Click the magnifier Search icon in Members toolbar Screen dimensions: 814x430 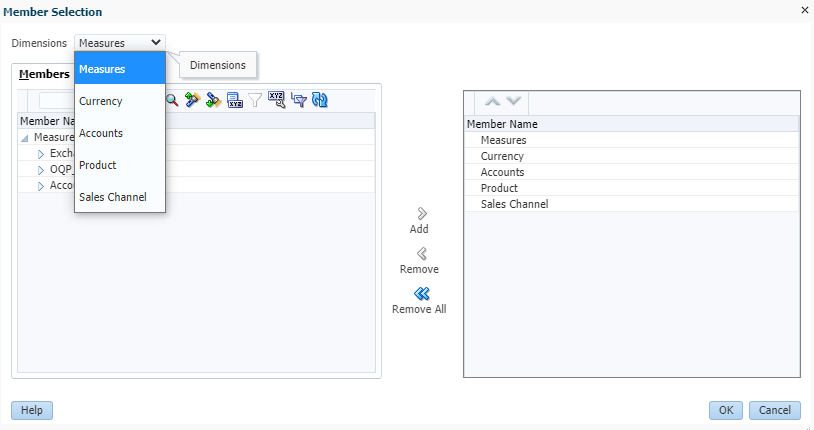(x=172, y=100)
